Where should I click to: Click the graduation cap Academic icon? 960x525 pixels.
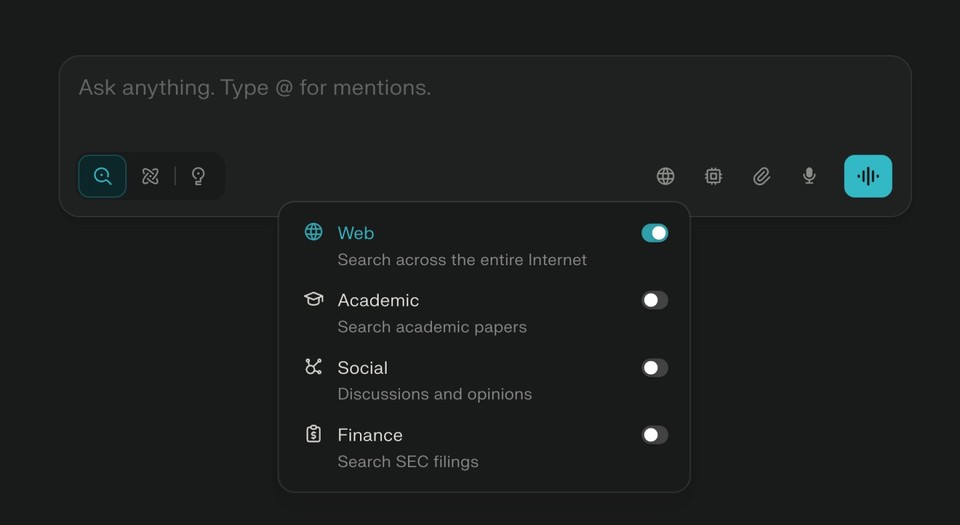314,299
